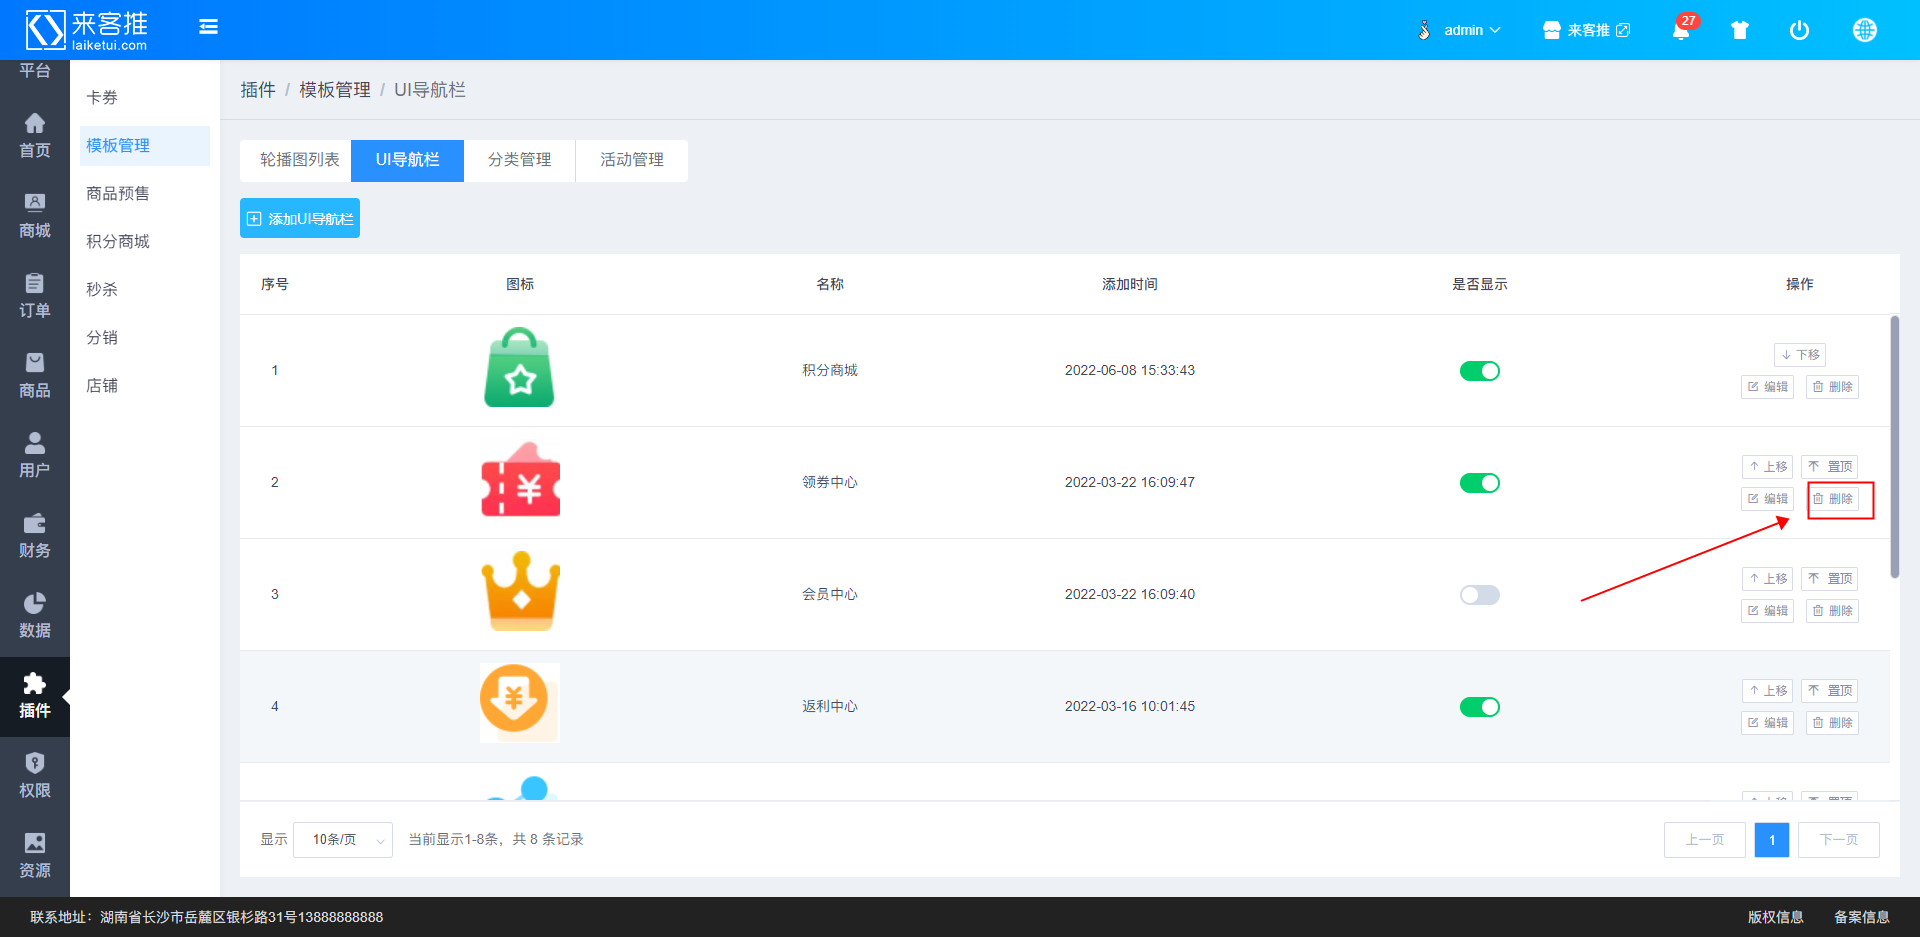Click the green shopping bag 积分商城 icon
1920x937 pixels.
point(520,368)
